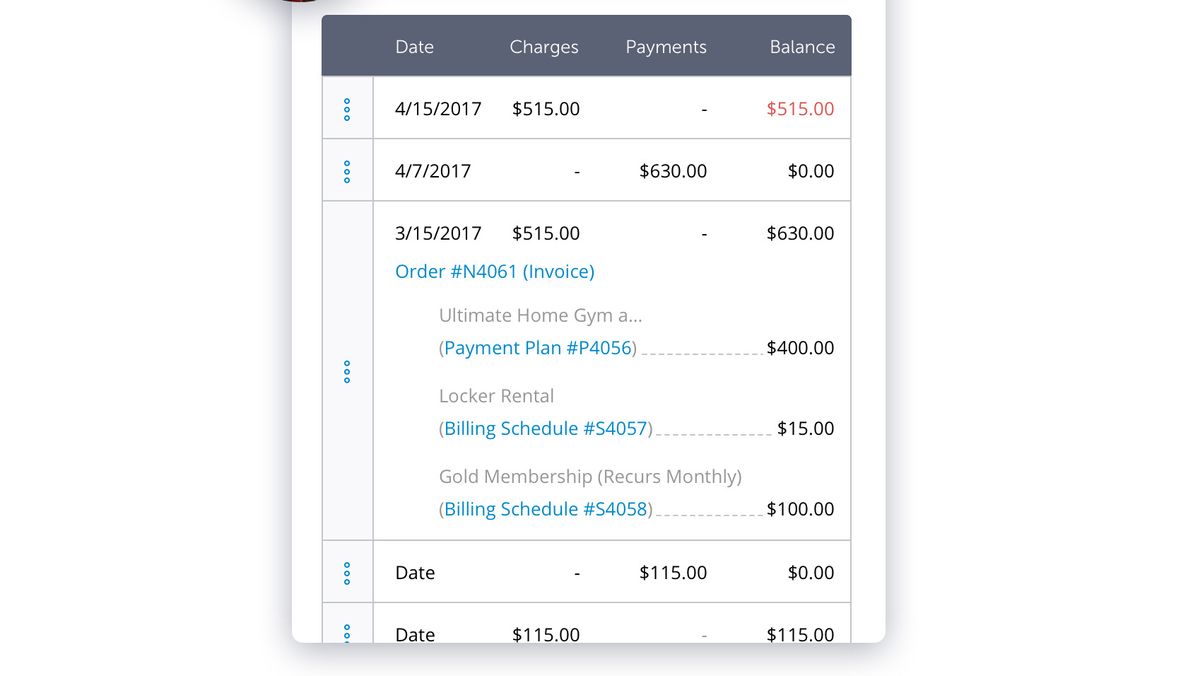Sort table by the Date column header
This screenshot has height=676, width=1200.
[414, 46]
